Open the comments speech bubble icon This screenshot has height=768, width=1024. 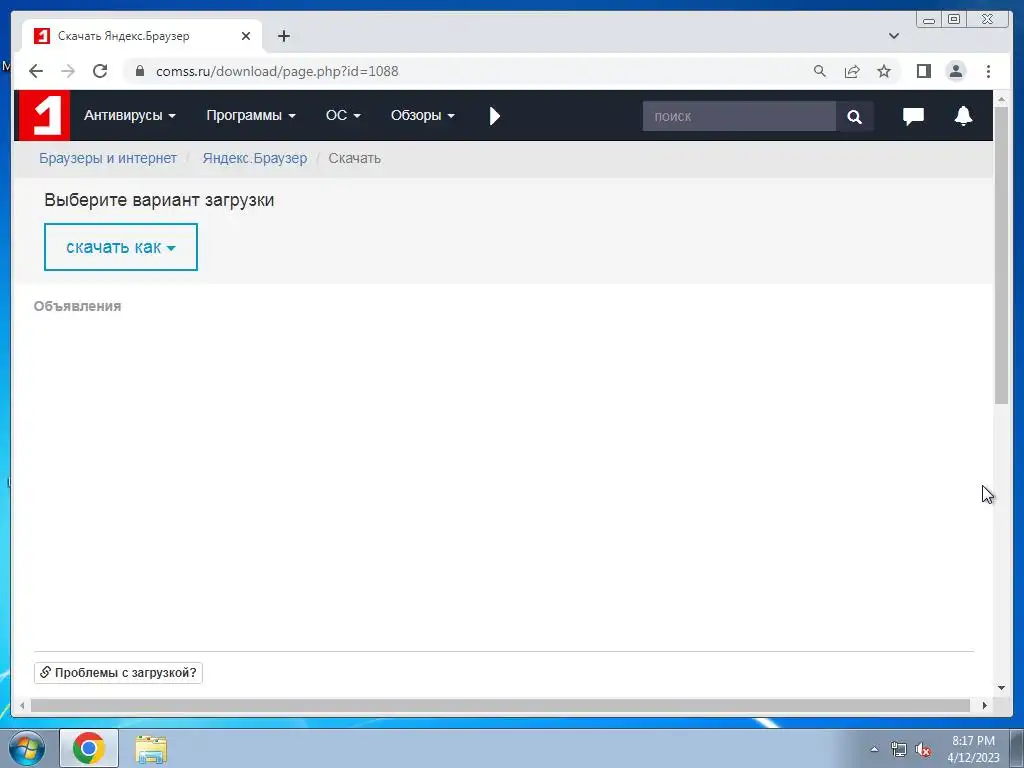(913, 116)
